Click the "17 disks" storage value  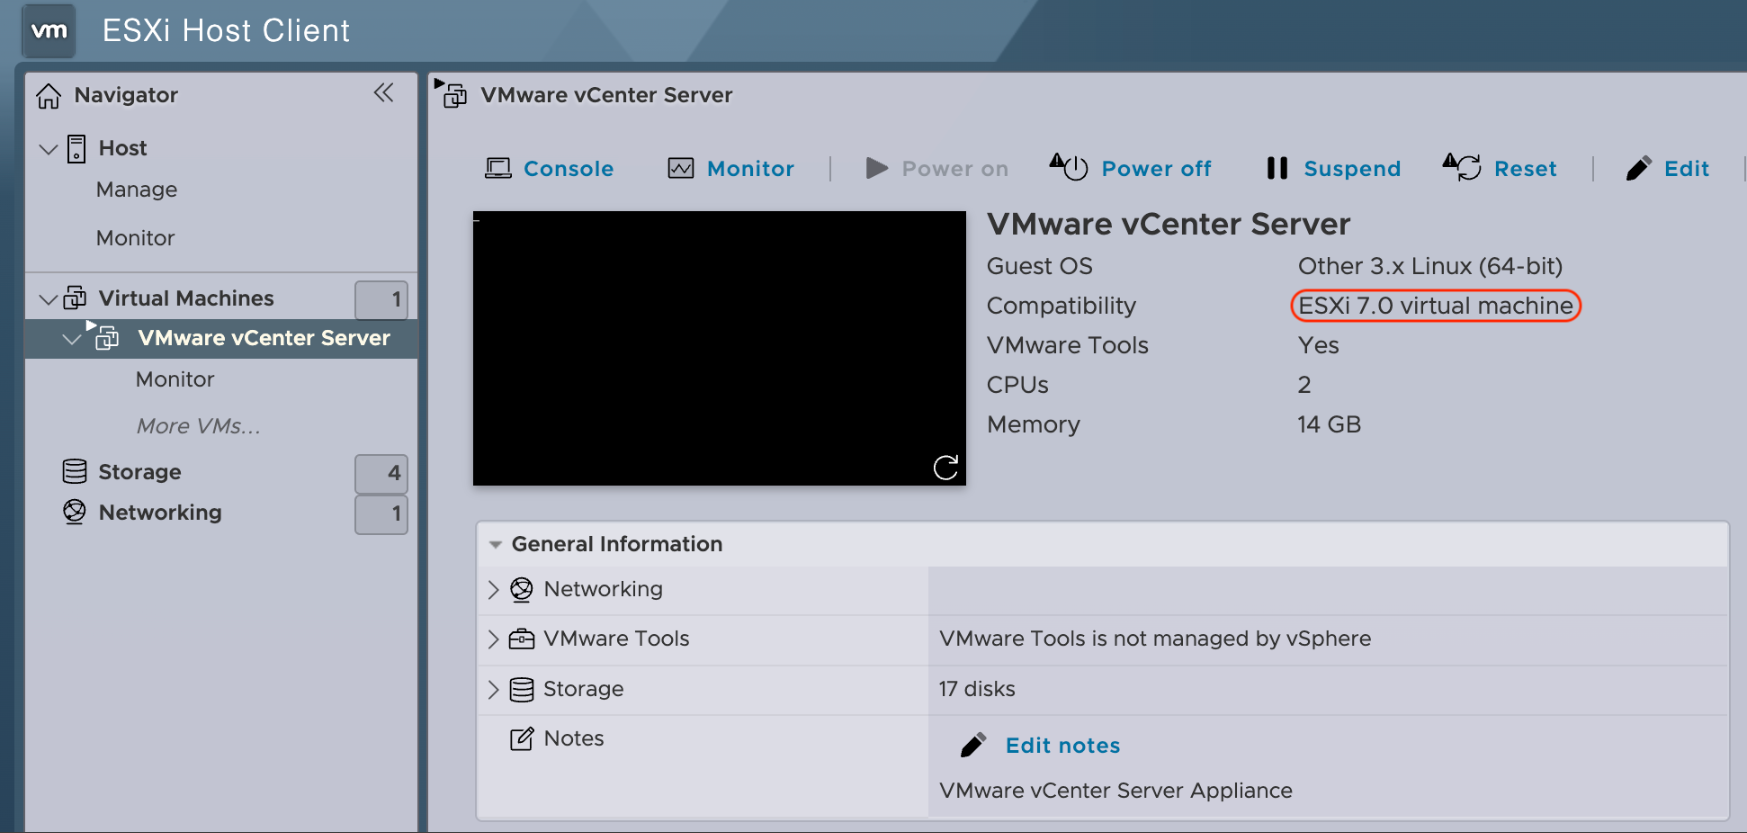point(977,689)
